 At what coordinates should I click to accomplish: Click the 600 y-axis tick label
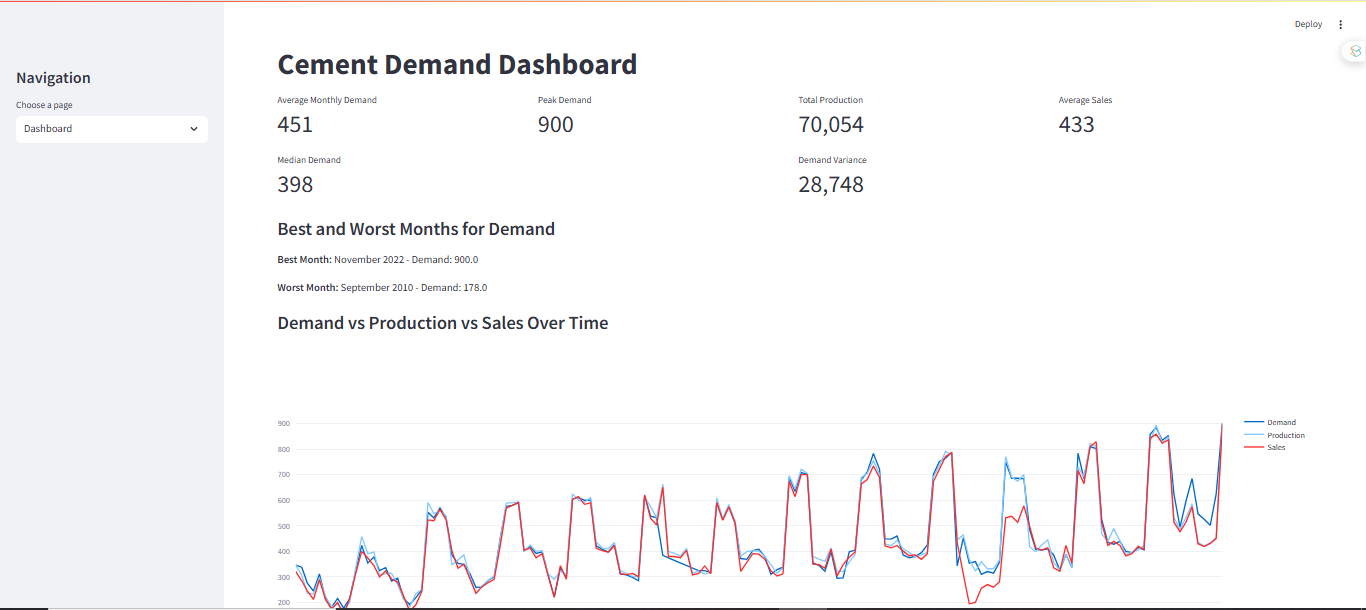click(284, 500)
